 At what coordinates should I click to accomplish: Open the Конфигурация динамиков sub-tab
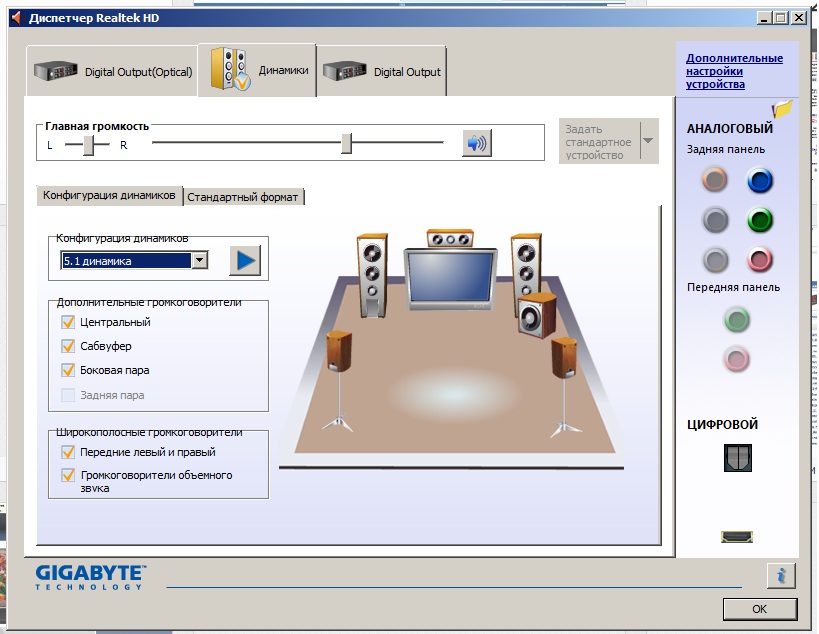[109, 195]
